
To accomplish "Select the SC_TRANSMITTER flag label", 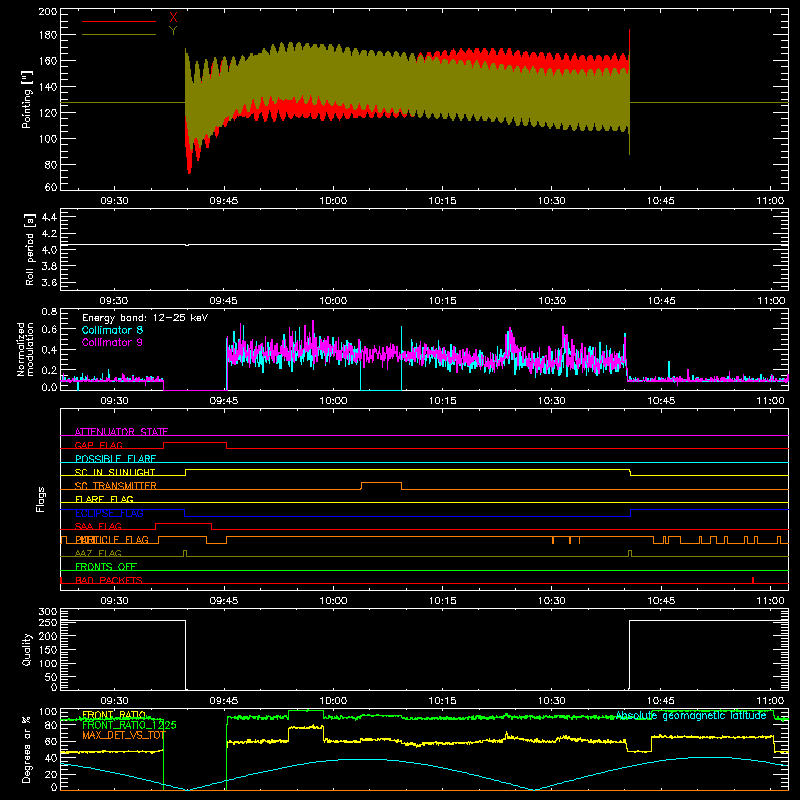I will point(116,485).
